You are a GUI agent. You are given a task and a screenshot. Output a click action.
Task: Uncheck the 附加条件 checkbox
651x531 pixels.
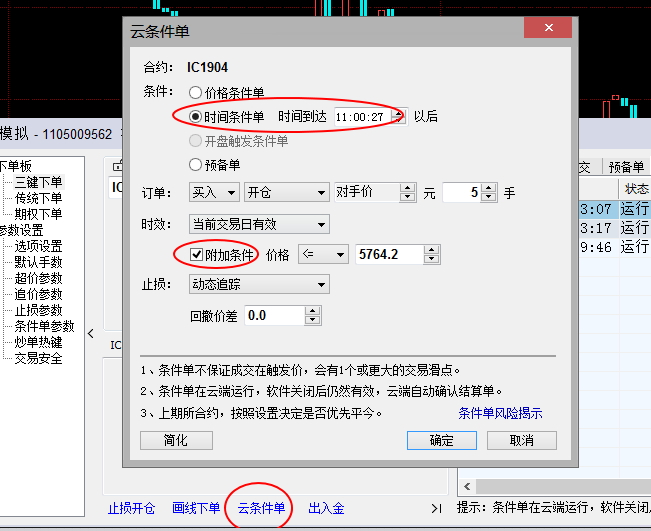coord(182,255)
